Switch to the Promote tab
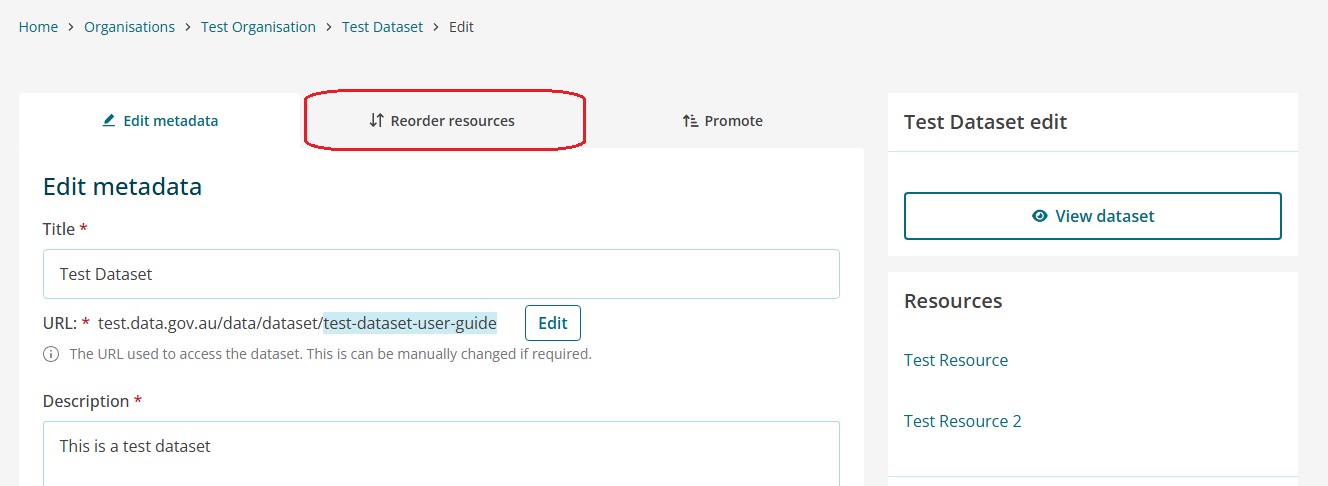This screenshot has width=1328, height=486. tap(723, 121)
